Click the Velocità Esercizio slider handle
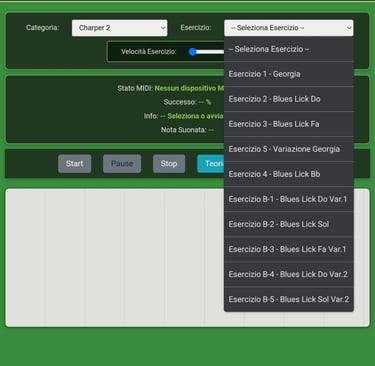The image size is (375, 366). (x=192, y=52)
